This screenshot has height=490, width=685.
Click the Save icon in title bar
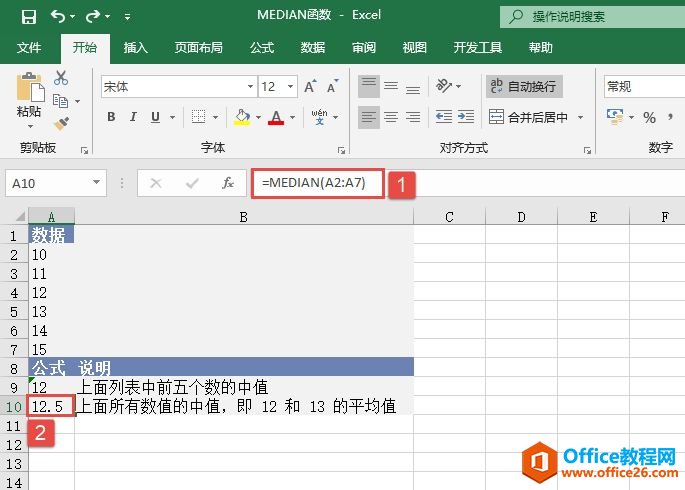pyautogui.click(x=28, y=17)
